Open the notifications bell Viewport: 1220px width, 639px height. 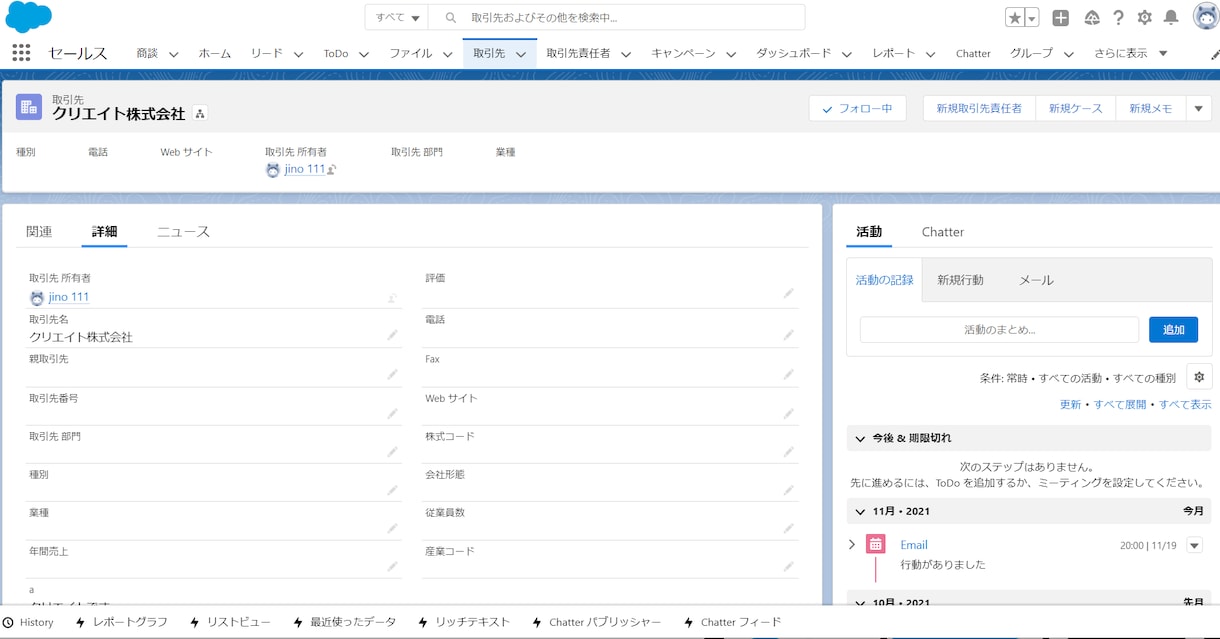[x=1171, y=18]
